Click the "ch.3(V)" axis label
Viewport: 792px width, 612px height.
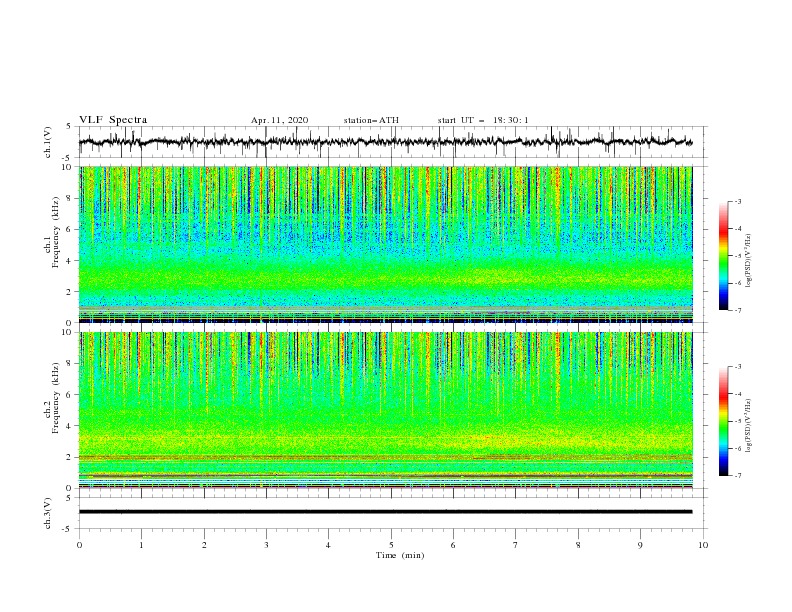pyautogui.click(x=48, y=514)
